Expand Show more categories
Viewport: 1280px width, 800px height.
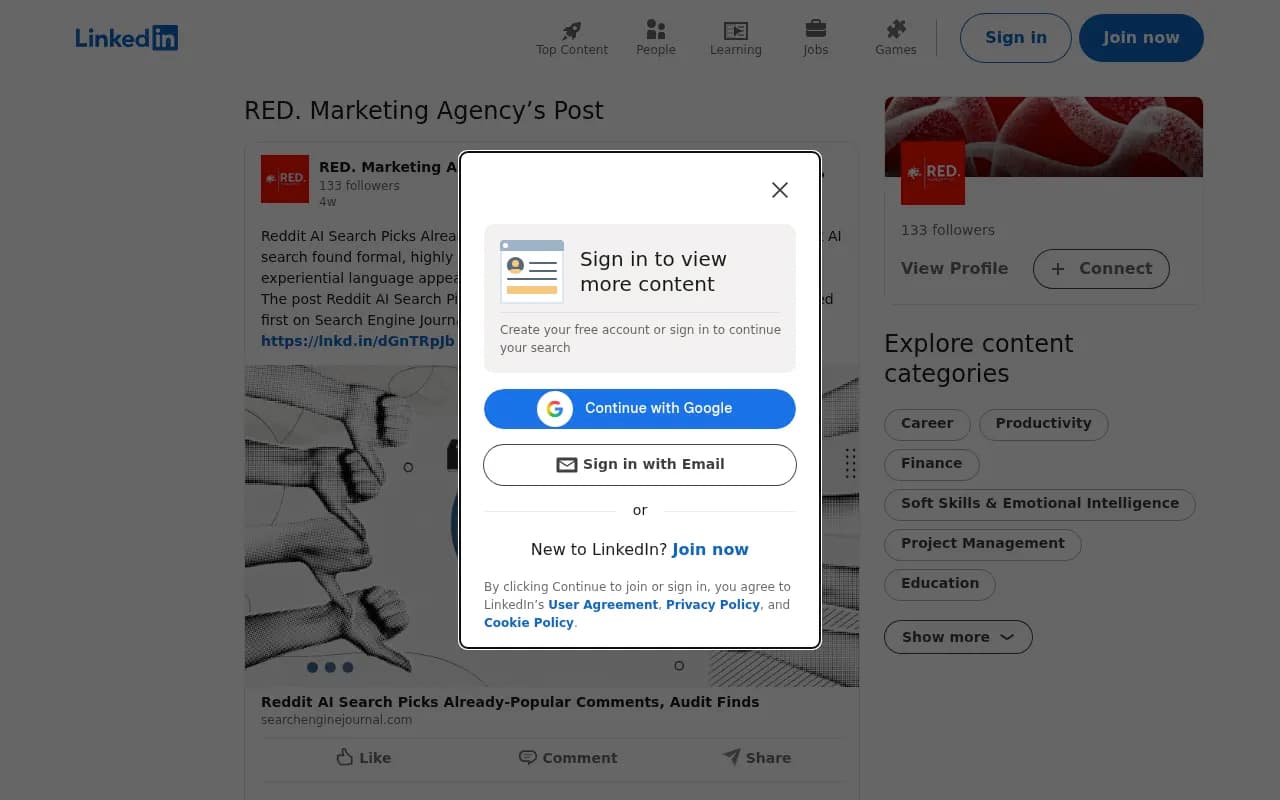pos(958,637)
